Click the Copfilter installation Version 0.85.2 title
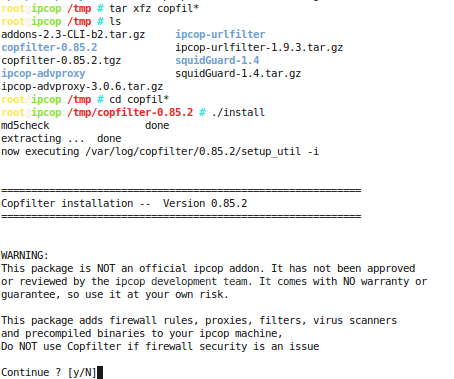The width and height of the screenshot is (454, 379). click(124, 203)
